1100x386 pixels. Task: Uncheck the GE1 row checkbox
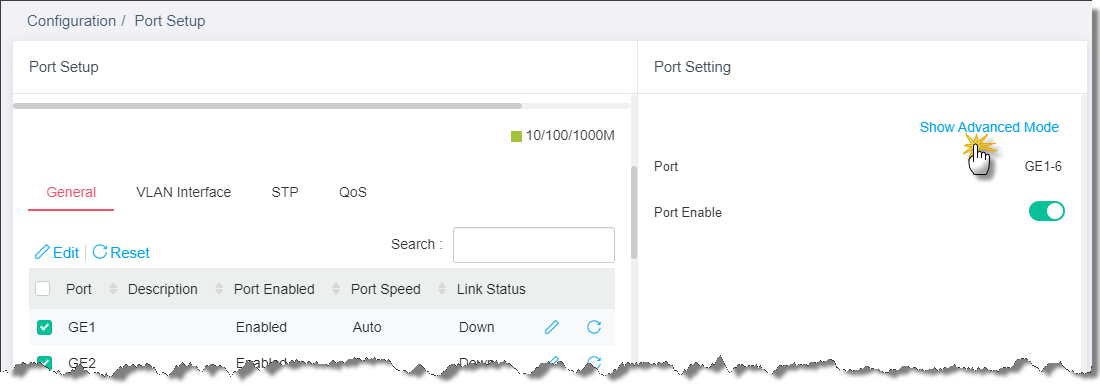coord(44,327)
